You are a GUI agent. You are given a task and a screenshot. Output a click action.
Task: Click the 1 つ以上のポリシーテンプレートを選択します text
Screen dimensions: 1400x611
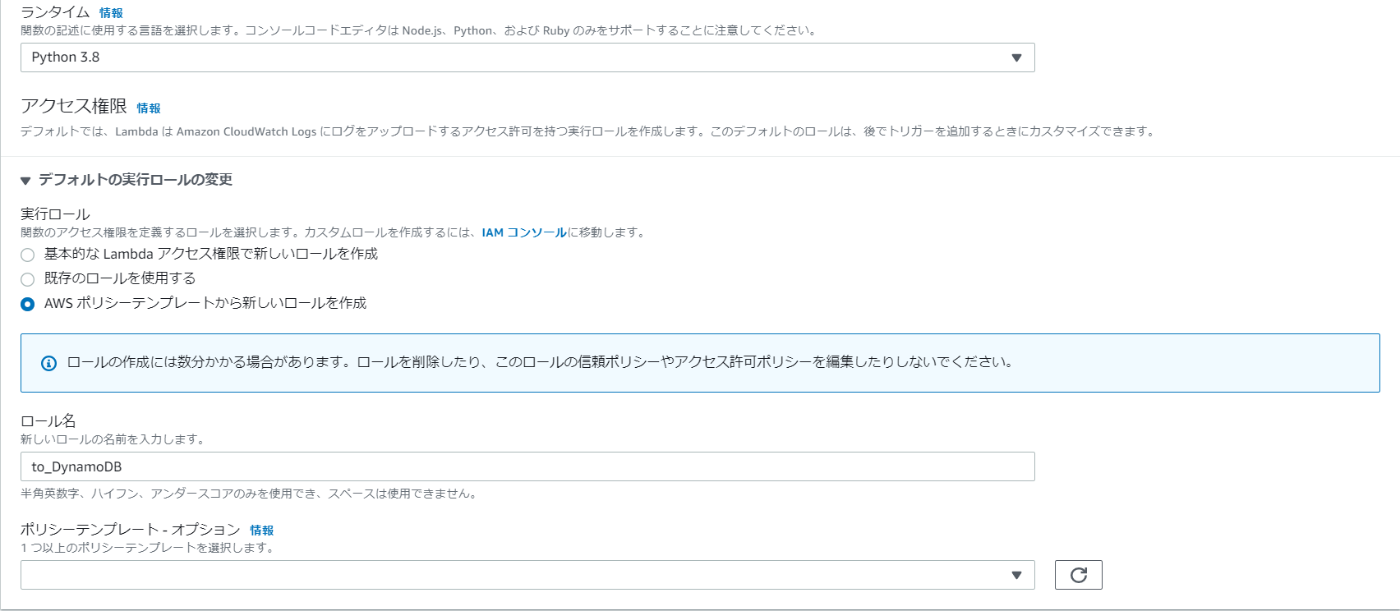(x=147, y=548)
